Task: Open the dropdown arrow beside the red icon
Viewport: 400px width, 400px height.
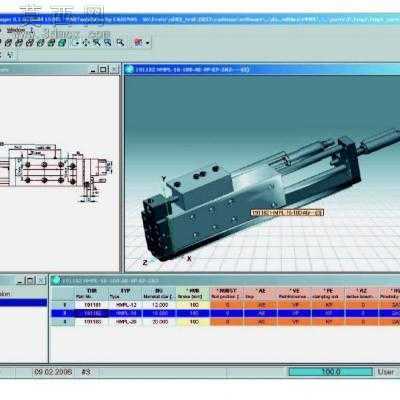Action: click(147, 43)
